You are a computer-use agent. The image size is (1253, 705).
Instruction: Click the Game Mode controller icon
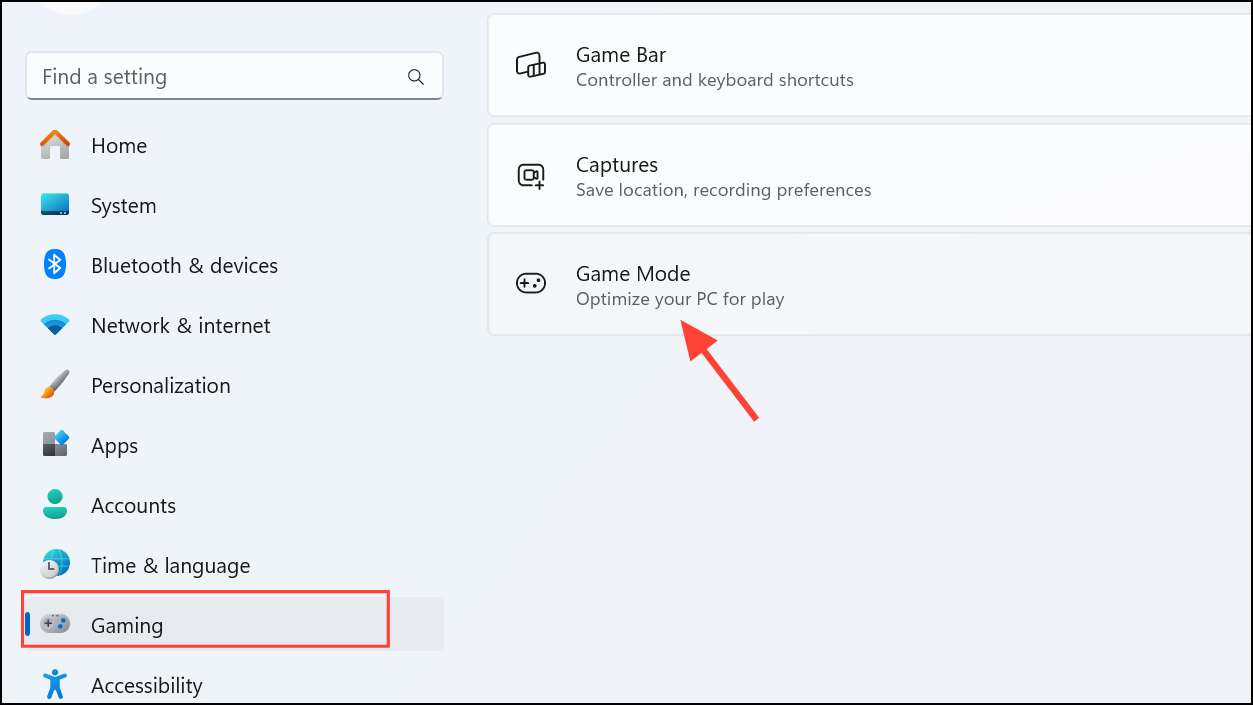[x=530, y=284]
